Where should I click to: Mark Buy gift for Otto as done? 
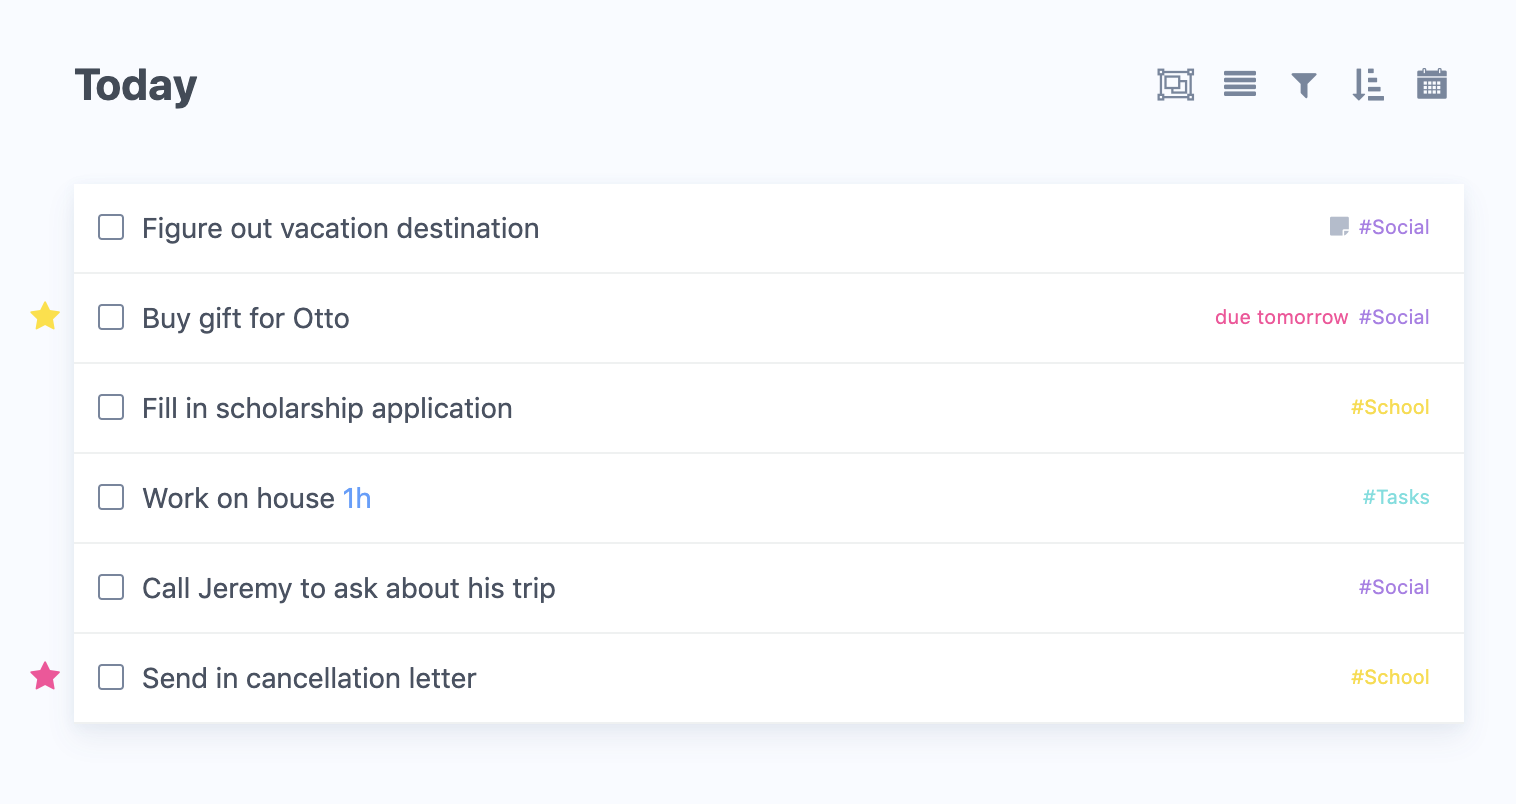point(111,317)
